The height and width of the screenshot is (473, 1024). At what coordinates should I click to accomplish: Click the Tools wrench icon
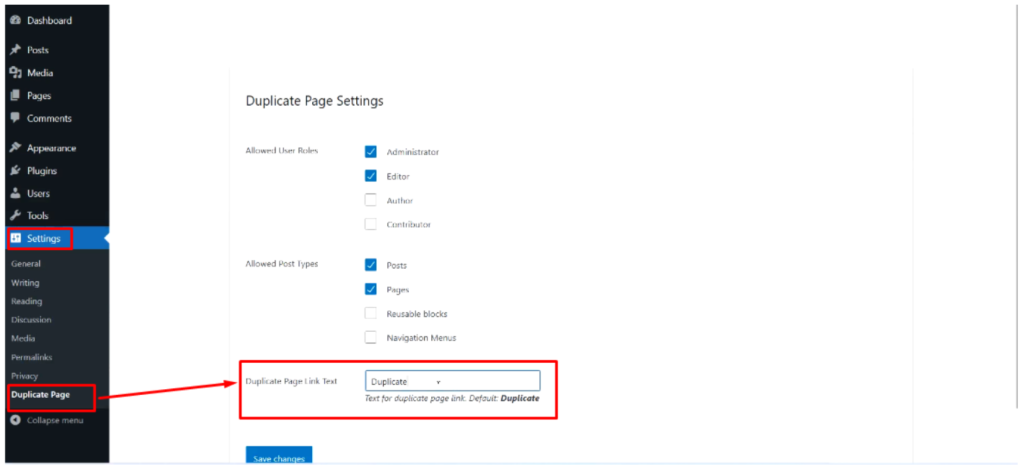click(16, 216)
